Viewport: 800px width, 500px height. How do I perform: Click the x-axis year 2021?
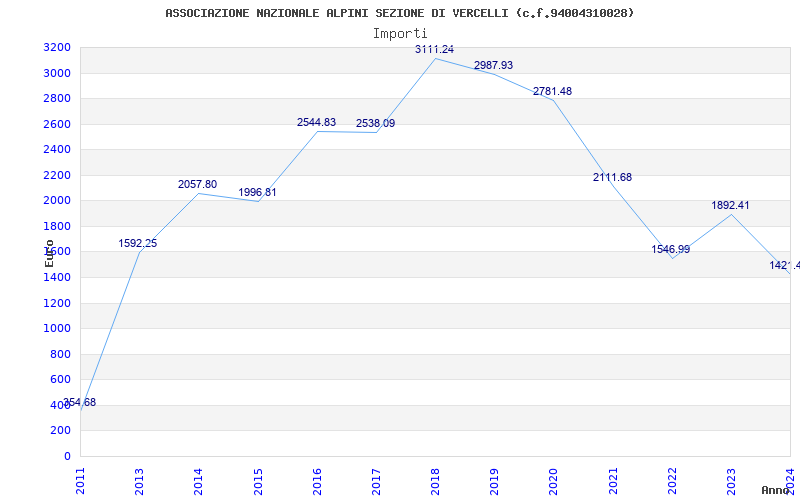pyautogui.click(x=613, y=481)
